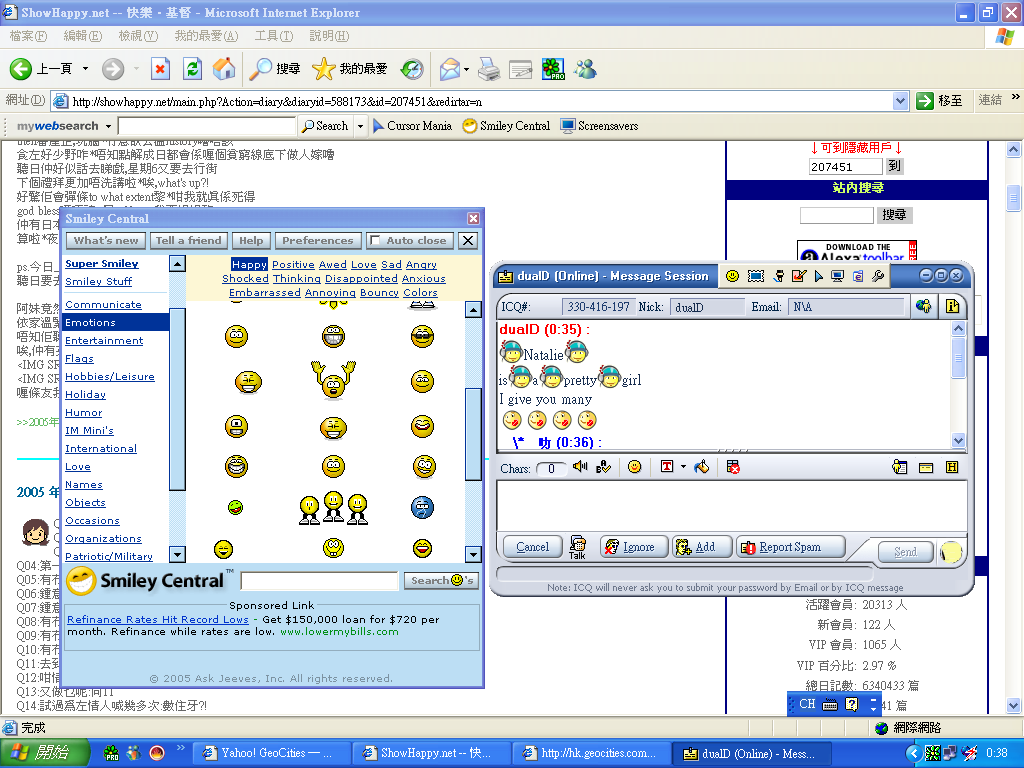Expand taskbar quick launch chevron
Image resolution: width=1024 pixels, height=768 pixels.
point(180,748)
